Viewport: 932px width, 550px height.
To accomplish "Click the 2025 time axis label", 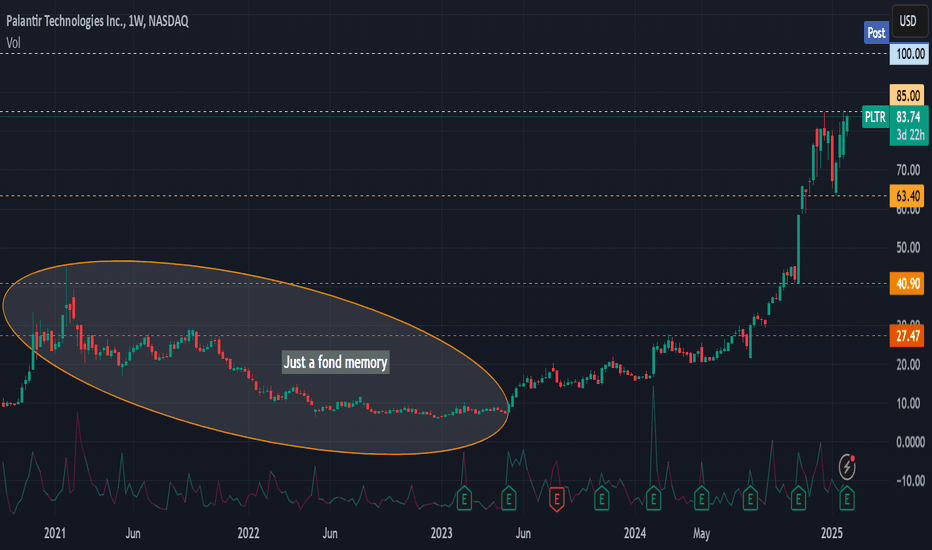I will (832, 533).
